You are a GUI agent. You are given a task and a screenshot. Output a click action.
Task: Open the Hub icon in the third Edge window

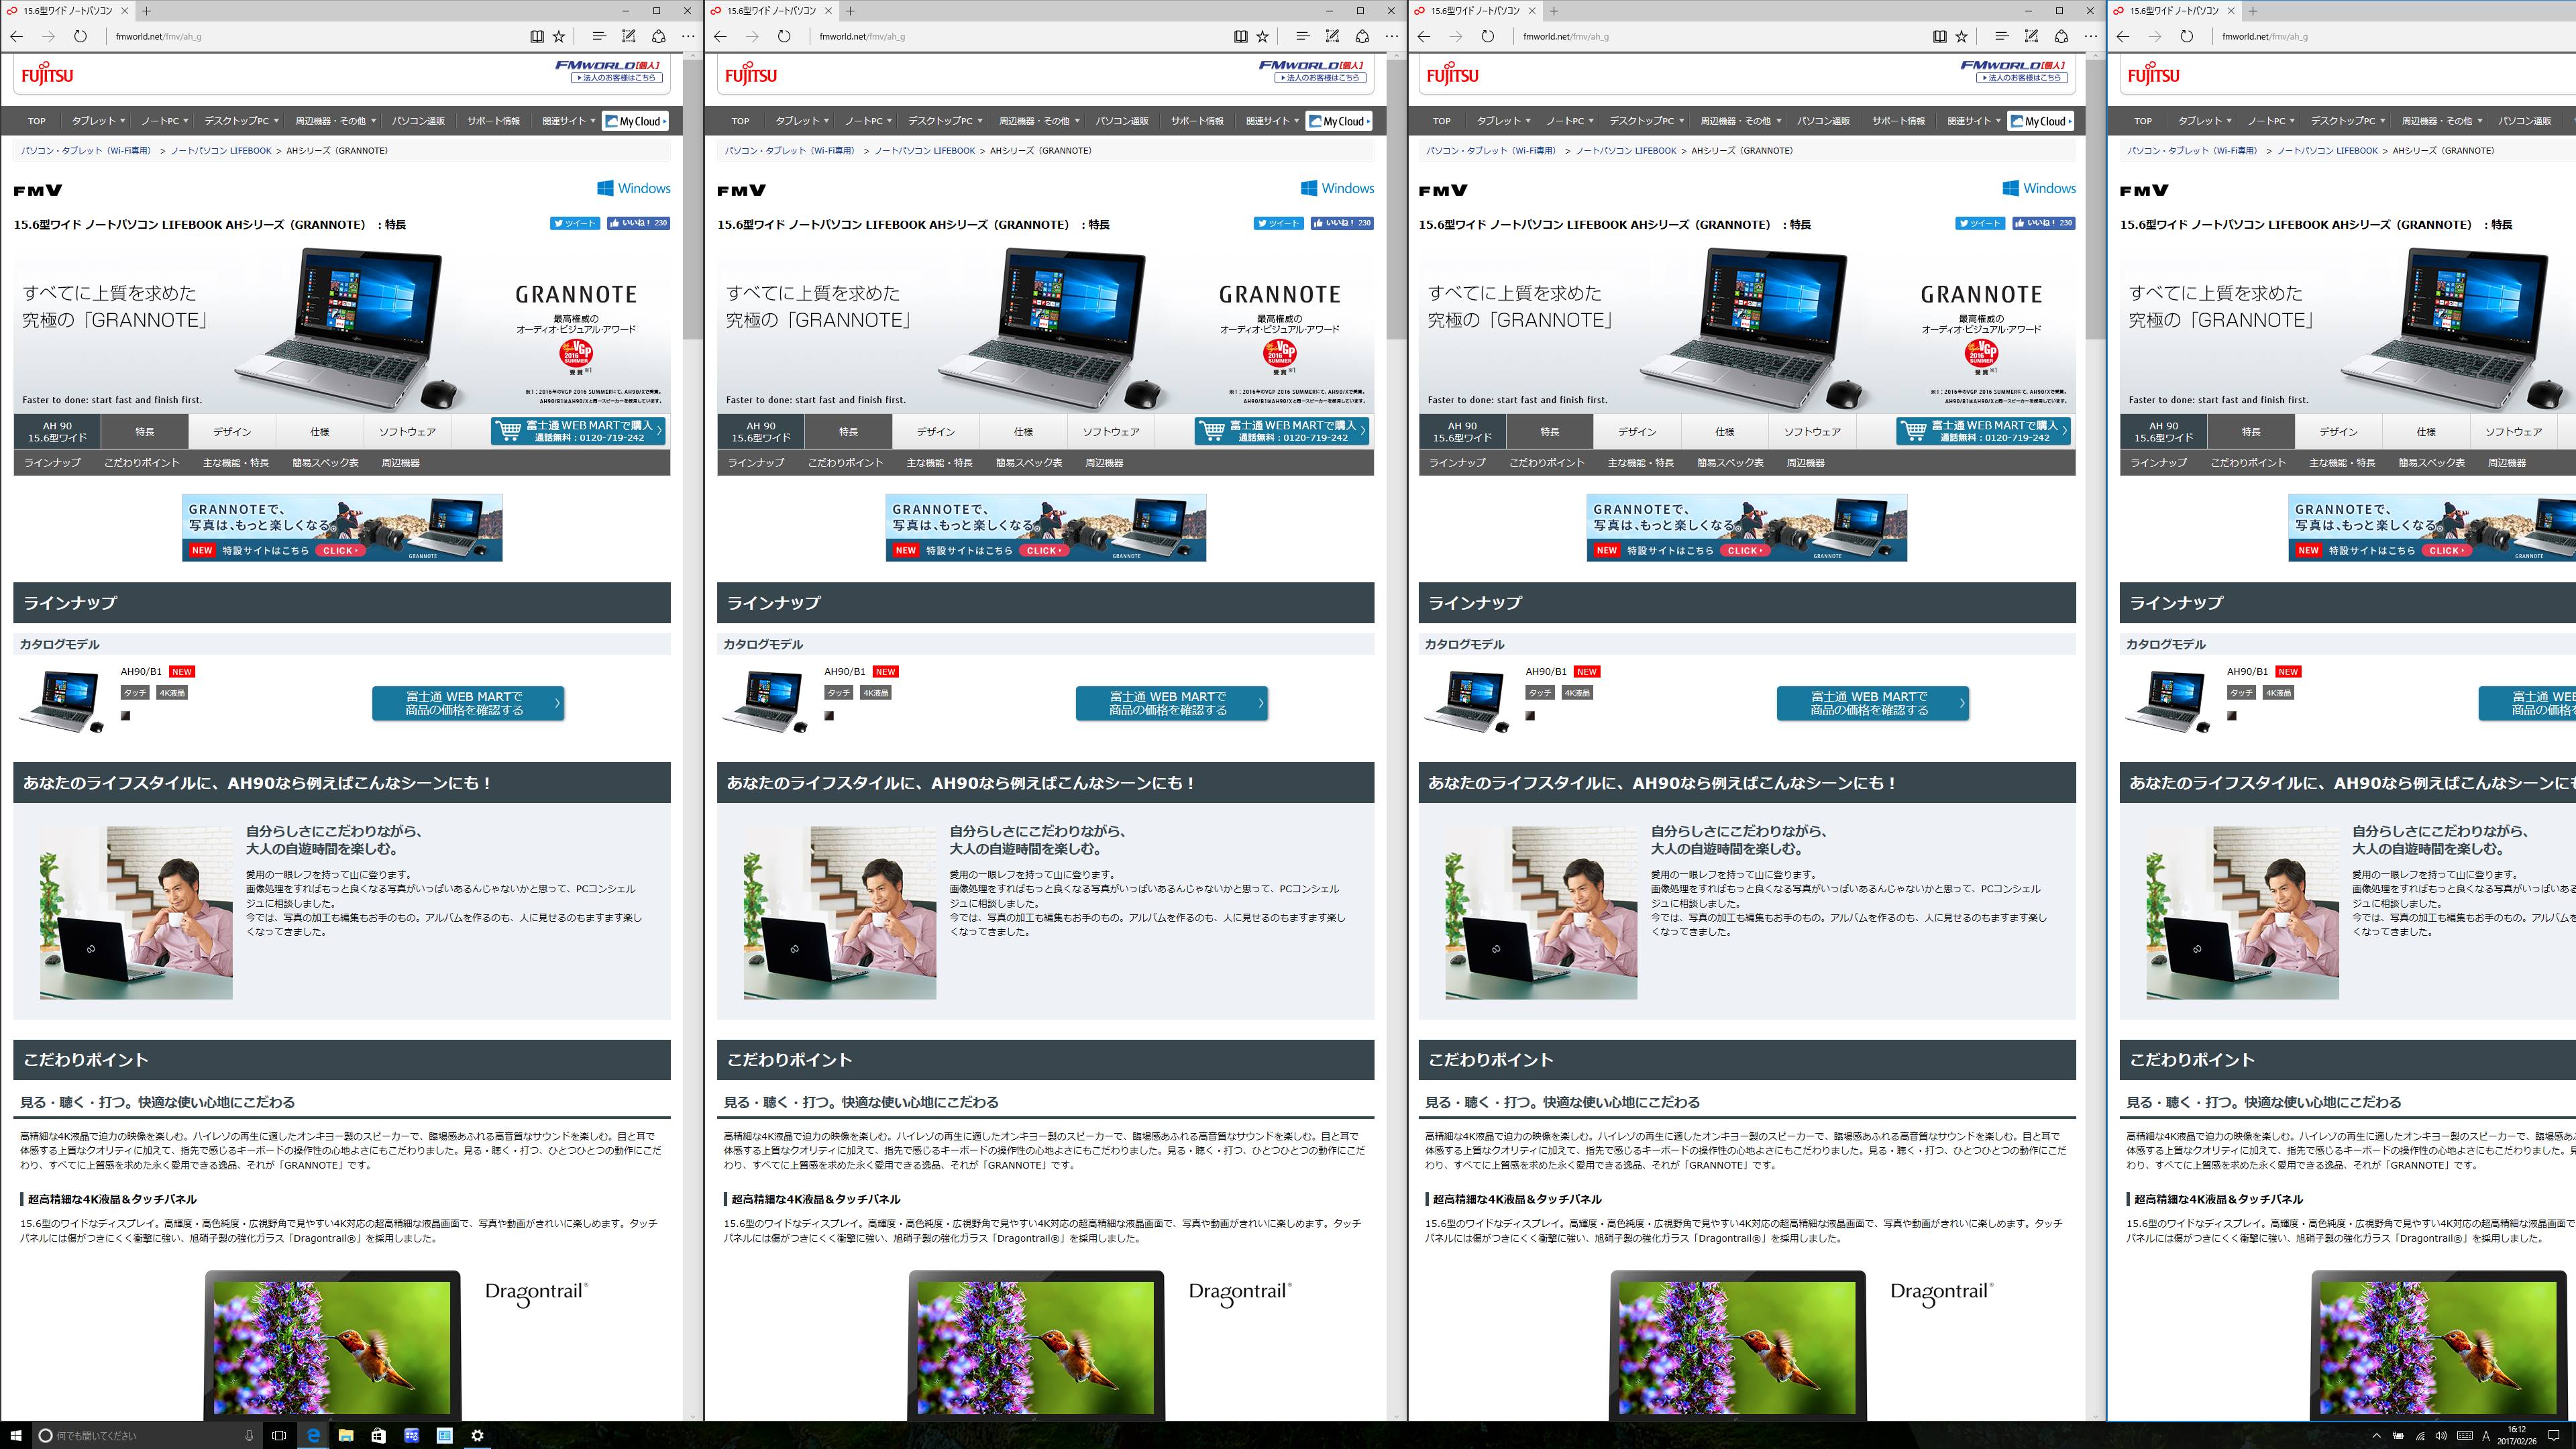(2001, 36)
